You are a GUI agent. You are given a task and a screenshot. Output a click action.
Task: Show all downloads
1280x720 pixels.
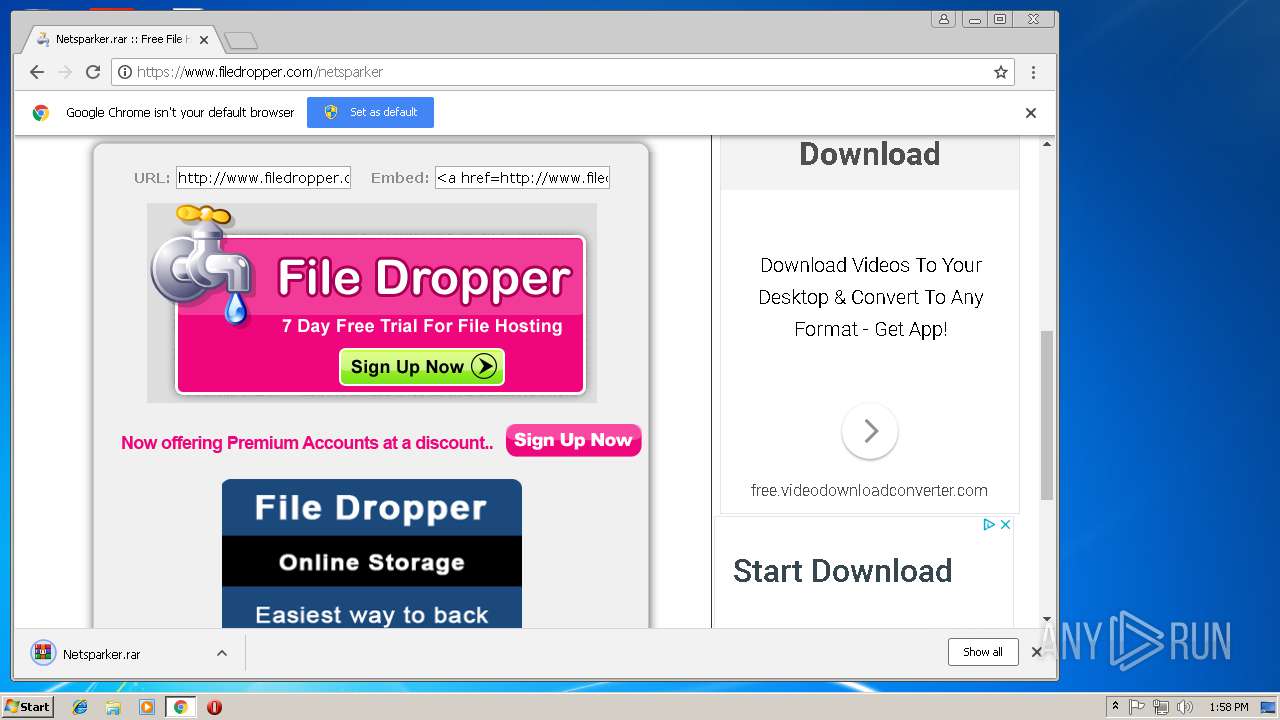tap(983, 652)
